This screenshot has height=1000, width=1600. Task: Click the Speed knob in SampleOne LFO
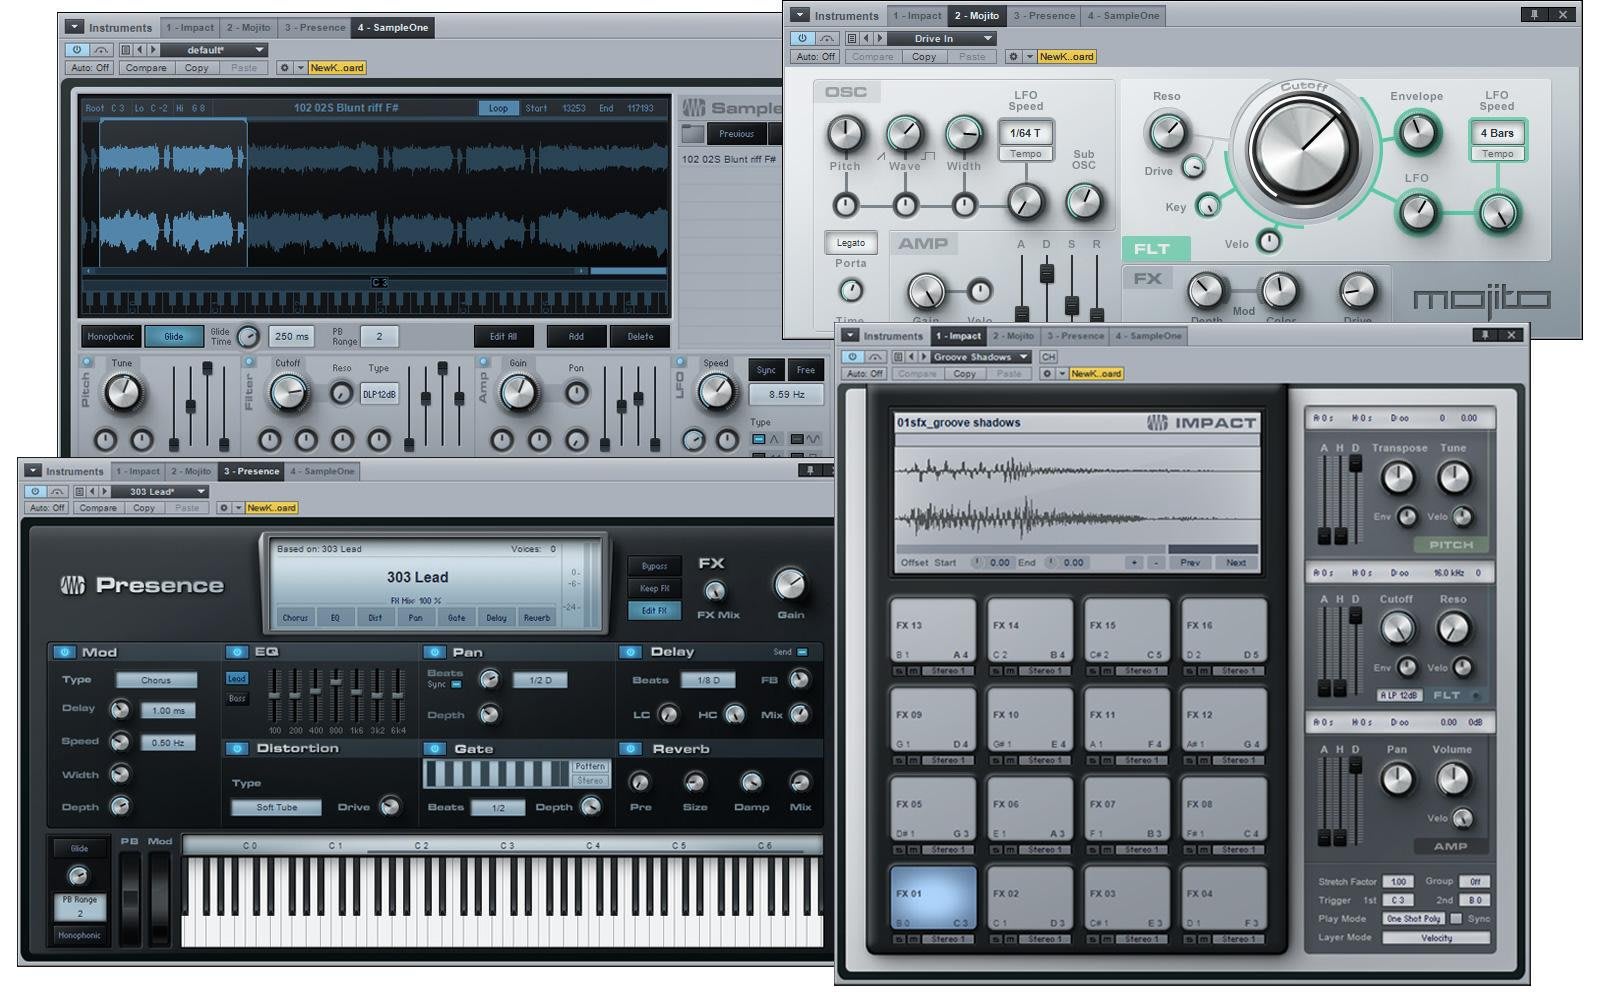pos(715,391)
